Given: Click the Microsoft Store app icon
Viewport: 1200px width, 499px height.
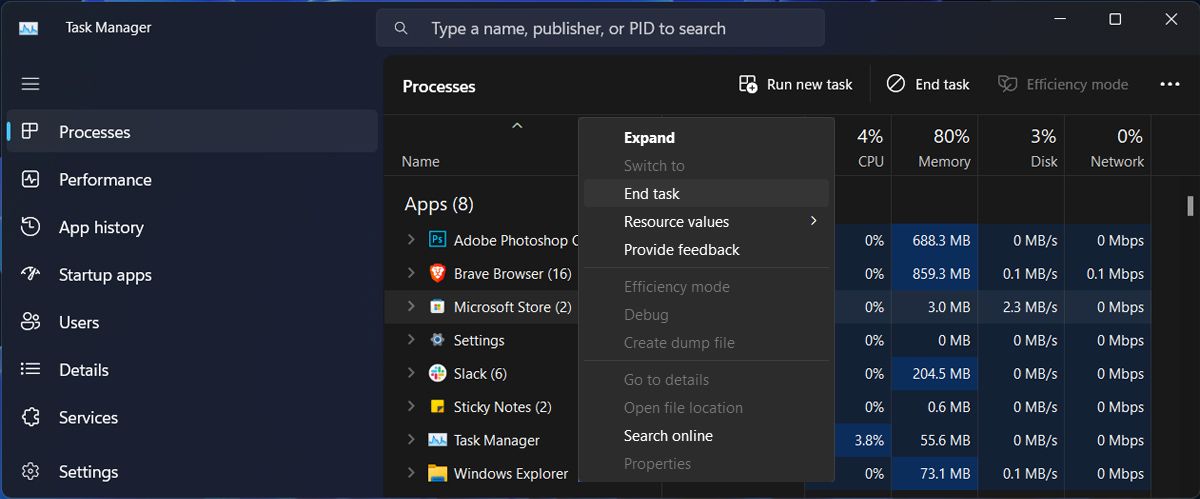Looking at the screenshot, I should [437, 307].
